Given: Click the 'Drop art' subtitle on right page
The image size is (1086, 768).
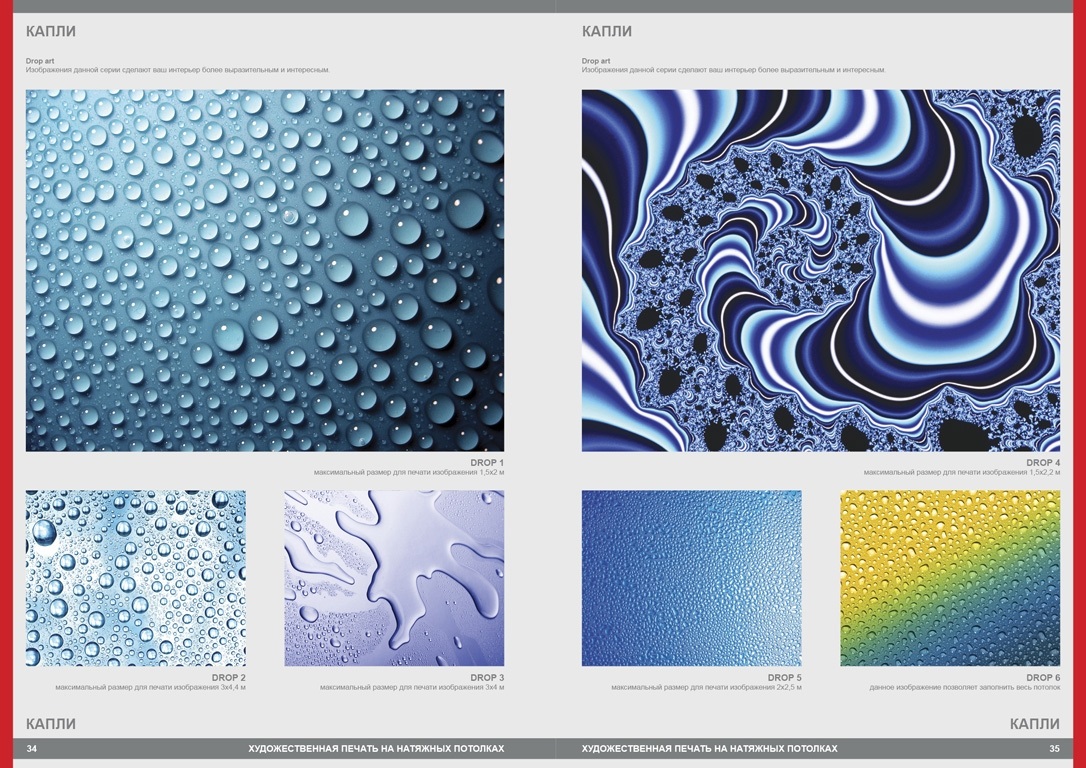Looking at the screenshot, I should point(596,61).
